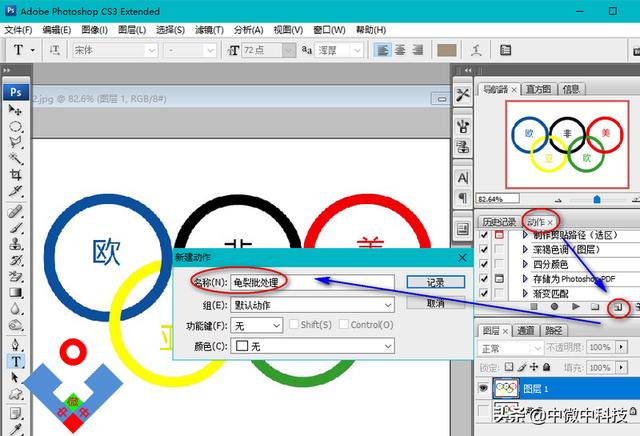This screenshot has height=436, width=640.
Task: Open the 文件(F) menu
Action: tap(18, 30)
